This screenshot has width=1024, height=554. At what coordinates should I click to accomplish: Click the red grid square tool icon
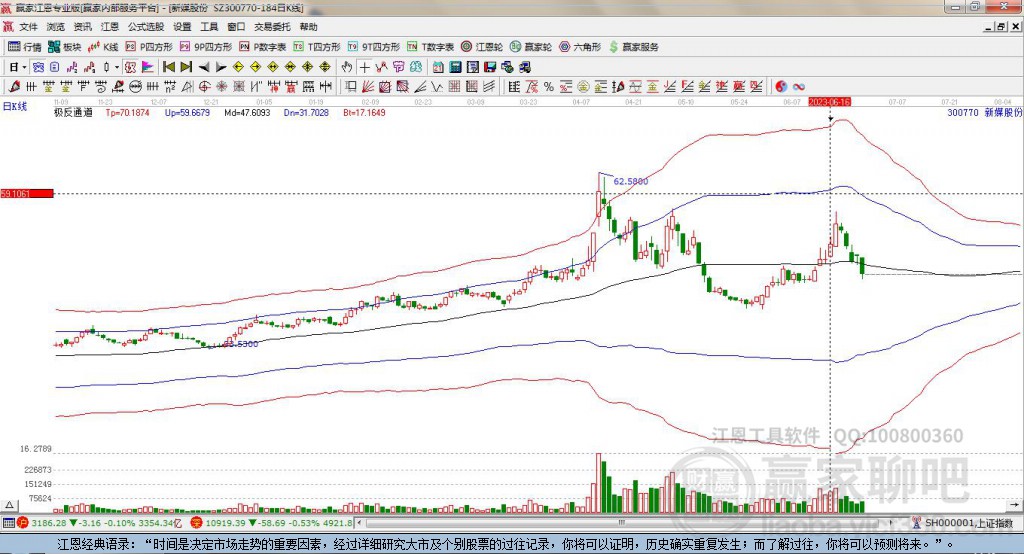[453, 86]
